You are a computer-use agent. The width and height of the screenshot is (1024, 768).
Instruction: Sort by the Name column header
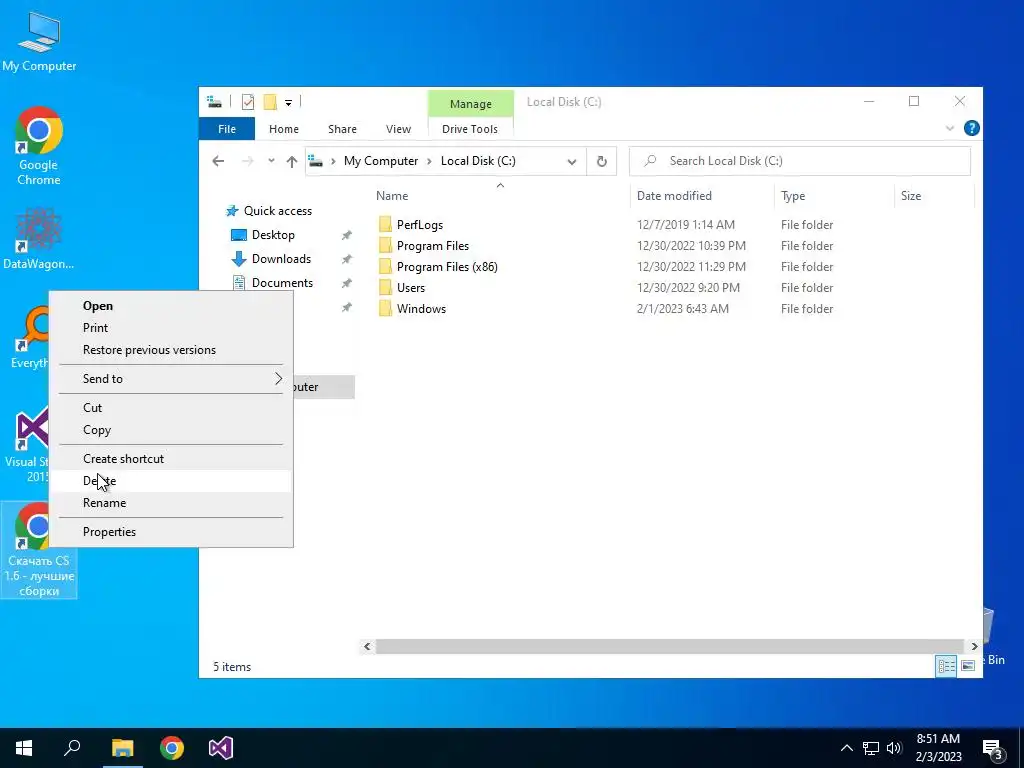(392, 196)
